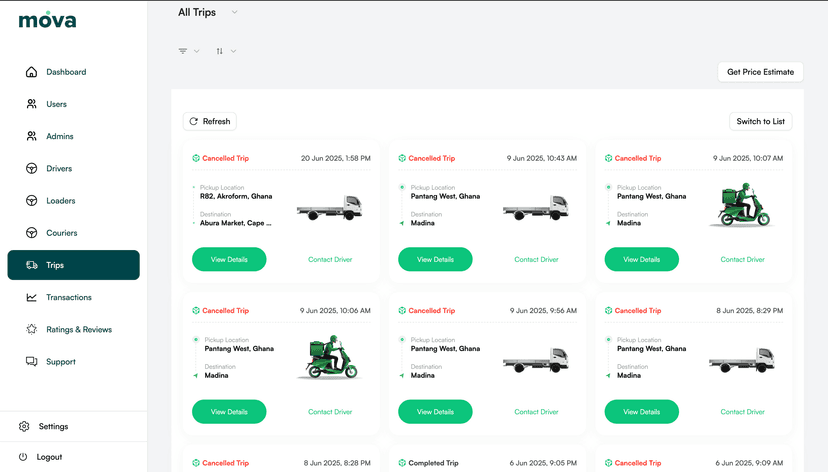Open the Users menu item
The height and width of the screenshot is (472, 828).
(56, 104)
